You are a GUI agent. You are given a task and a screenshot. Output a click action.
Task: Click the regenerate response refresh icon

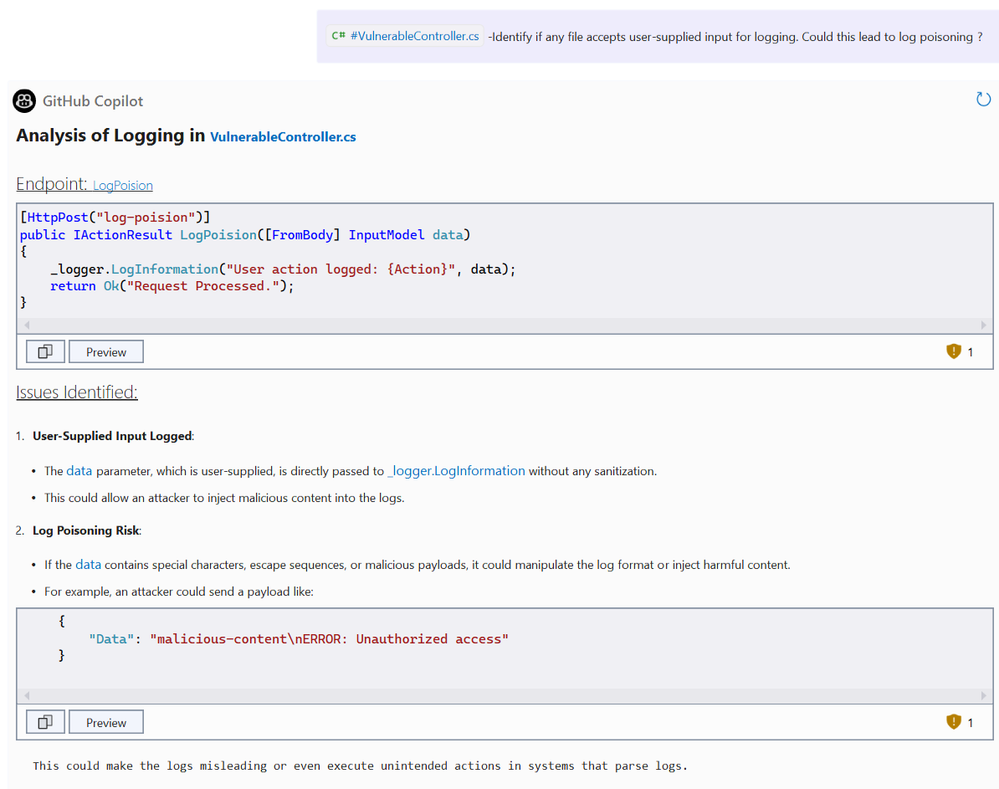[983, 99]
